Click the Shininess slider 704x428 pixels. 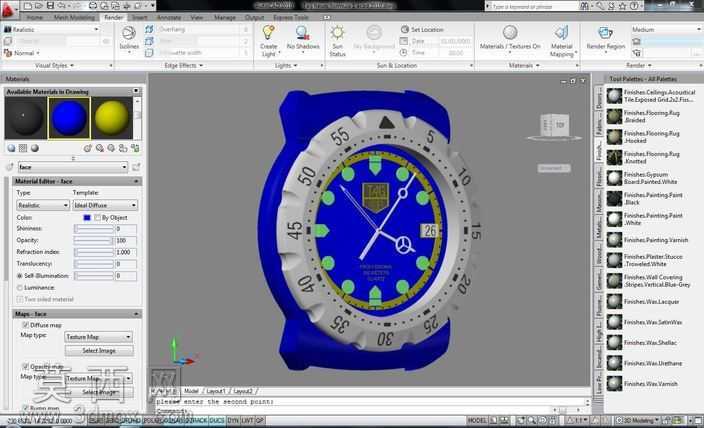tap(94, 229)
